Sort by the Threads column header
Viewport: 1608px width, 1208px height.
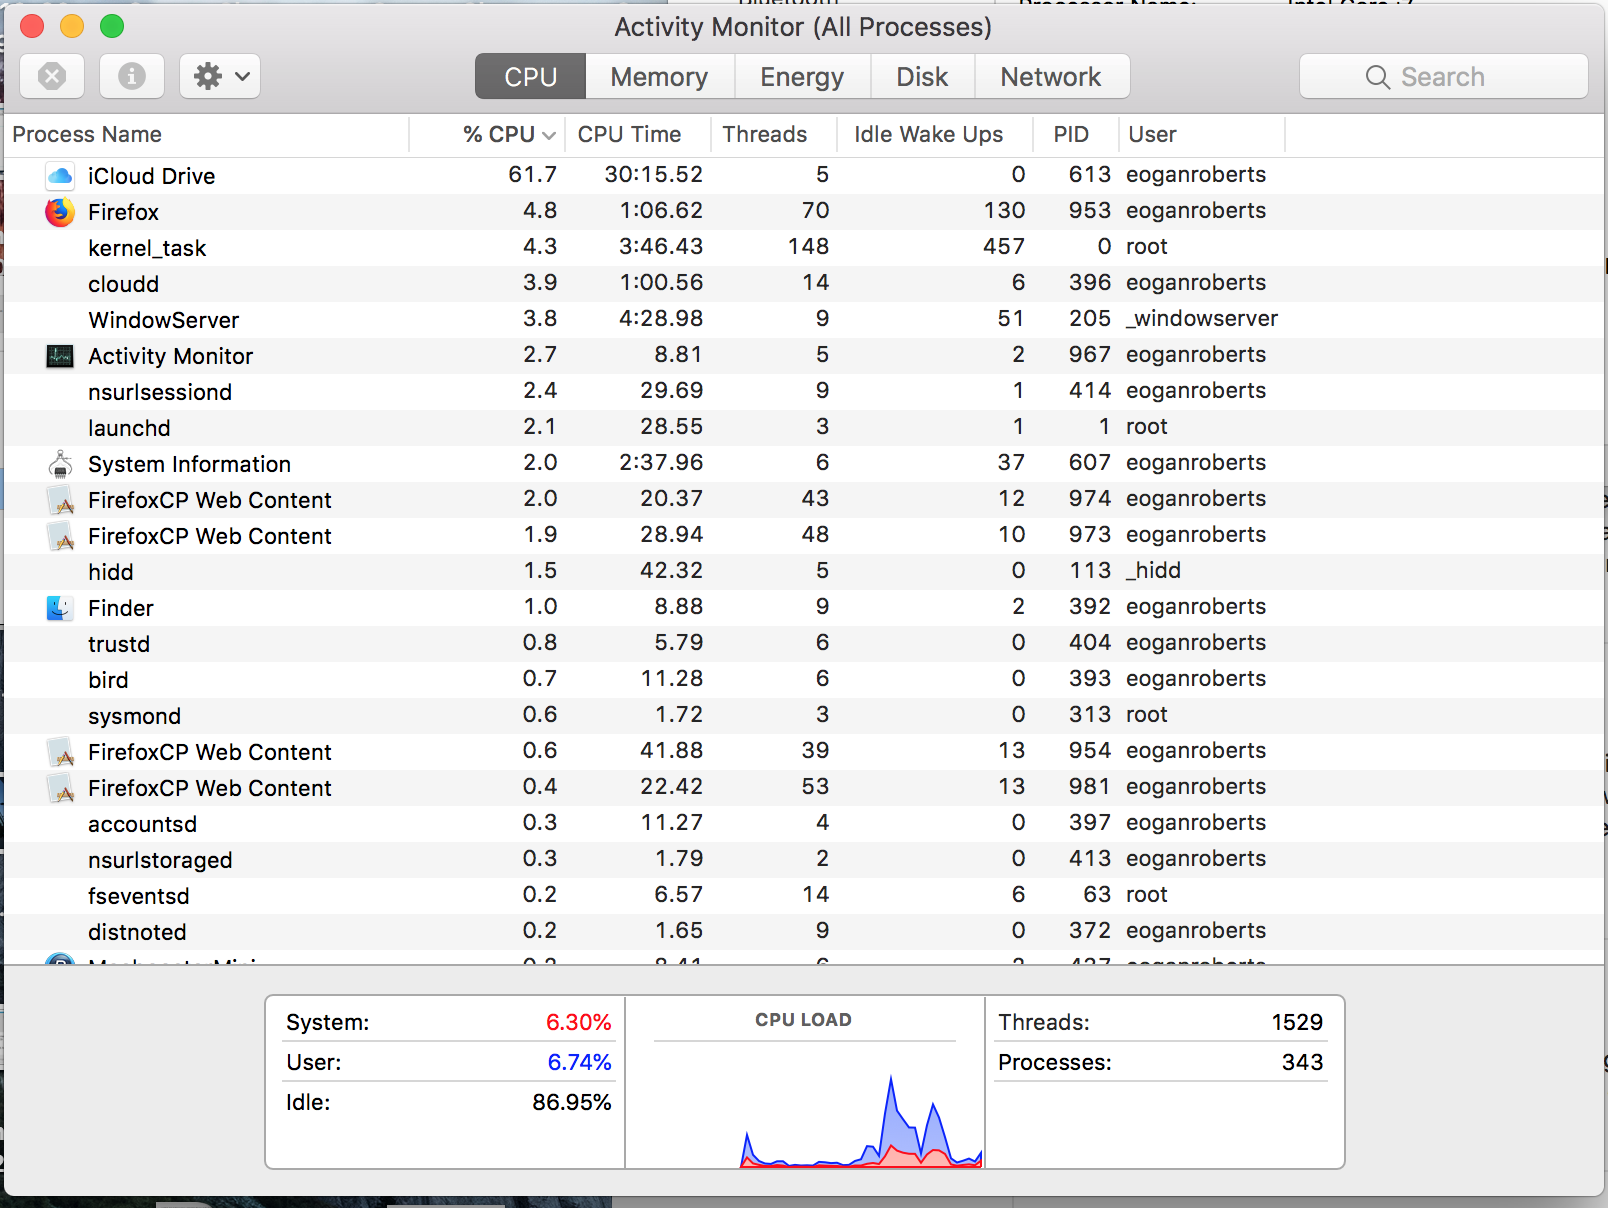775,134
